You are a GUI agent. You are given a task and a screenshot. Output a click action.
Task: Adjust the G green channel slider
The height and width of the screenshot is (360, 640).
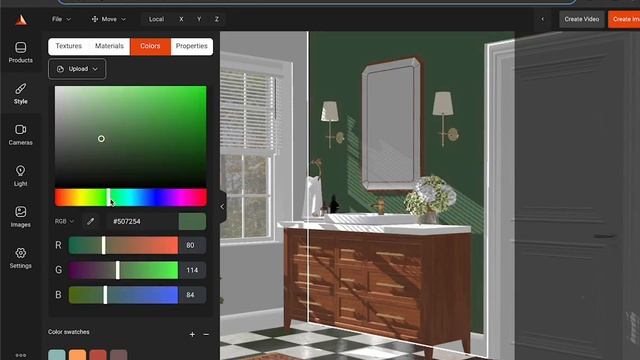[123, 270]
